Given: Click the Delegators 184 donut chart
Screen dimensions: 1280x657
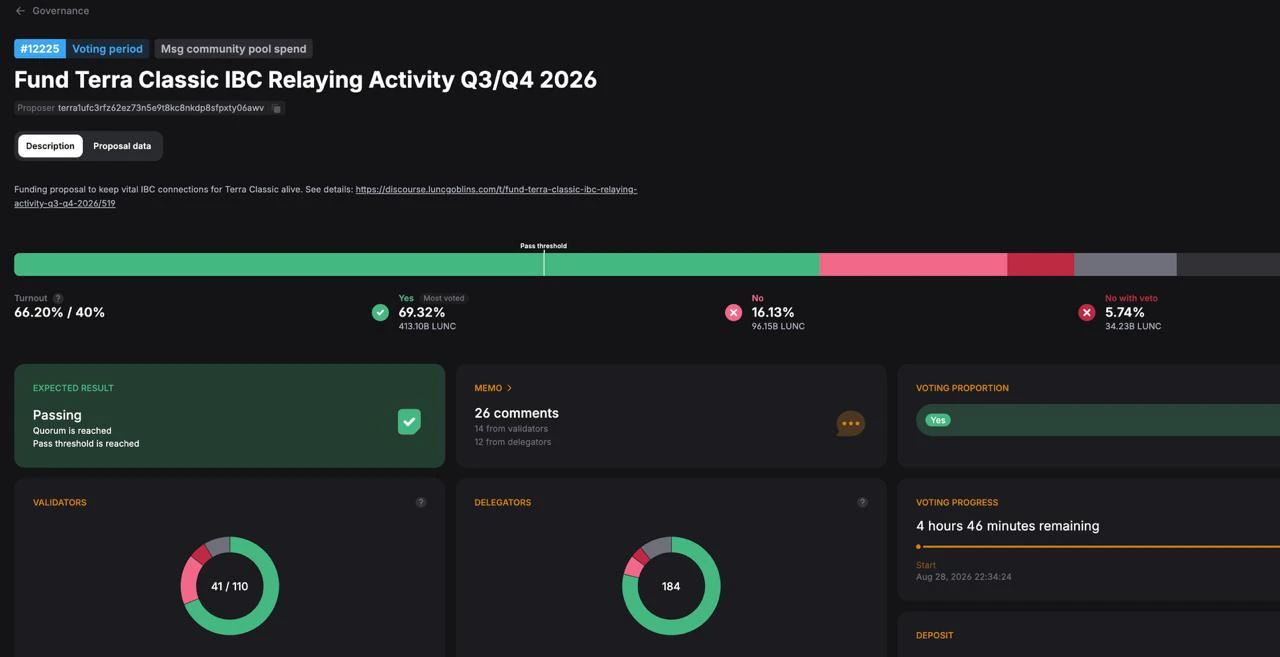Looking at the screenshot, I should 671,586.
